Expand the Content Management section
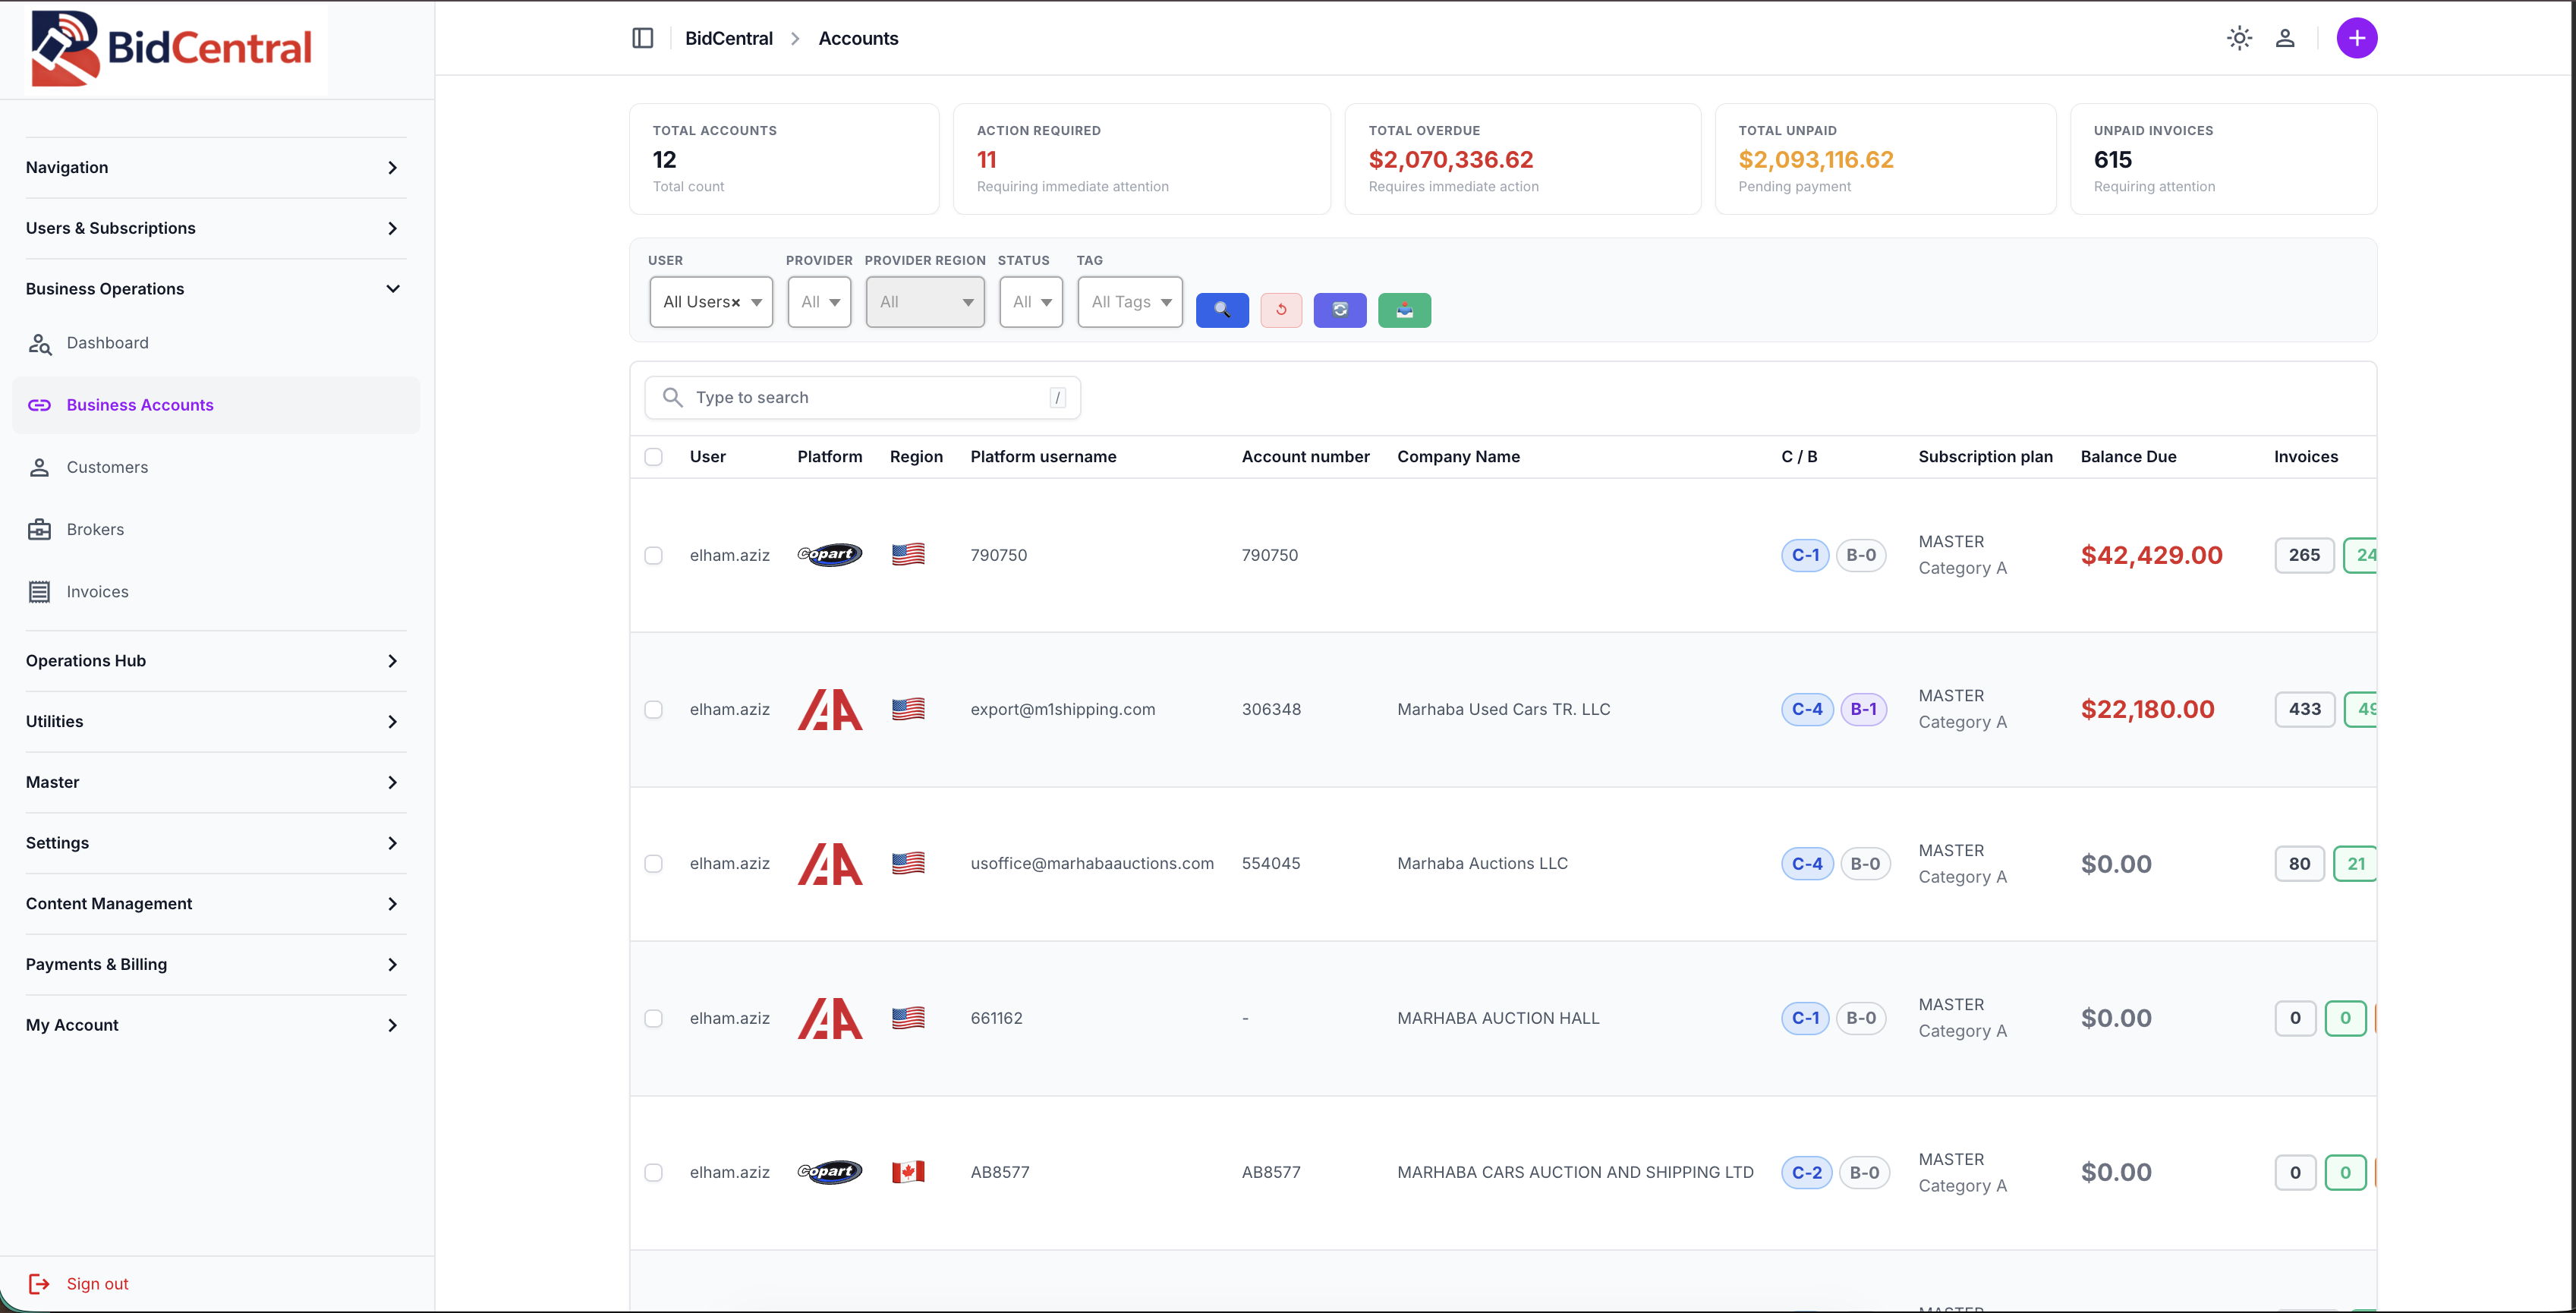Viewport: 2576px width, 1313px height. (x=216, y=904)
